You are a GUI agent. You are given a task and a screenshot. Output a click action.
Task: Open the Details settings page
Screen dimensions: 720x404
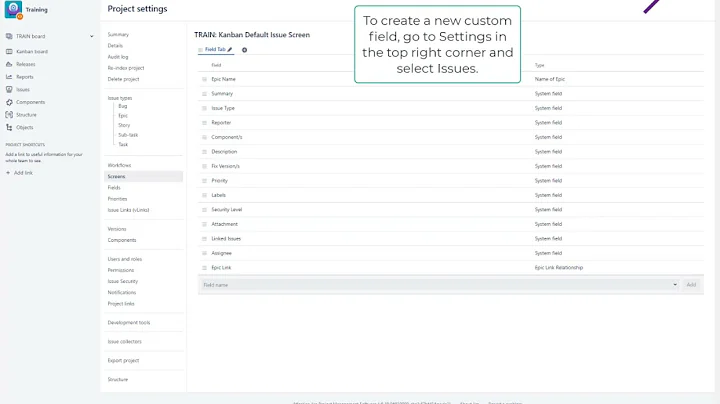coord(115,45)
